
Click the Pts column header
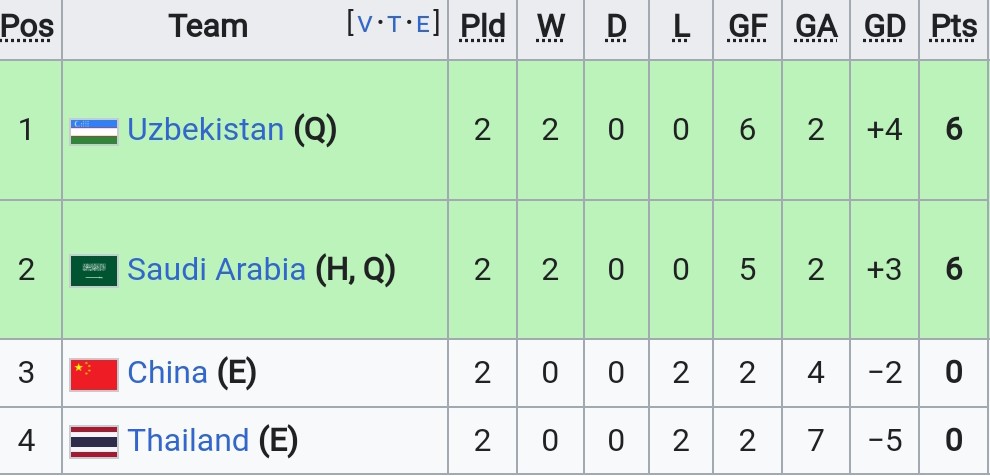(x=954, y=26)
